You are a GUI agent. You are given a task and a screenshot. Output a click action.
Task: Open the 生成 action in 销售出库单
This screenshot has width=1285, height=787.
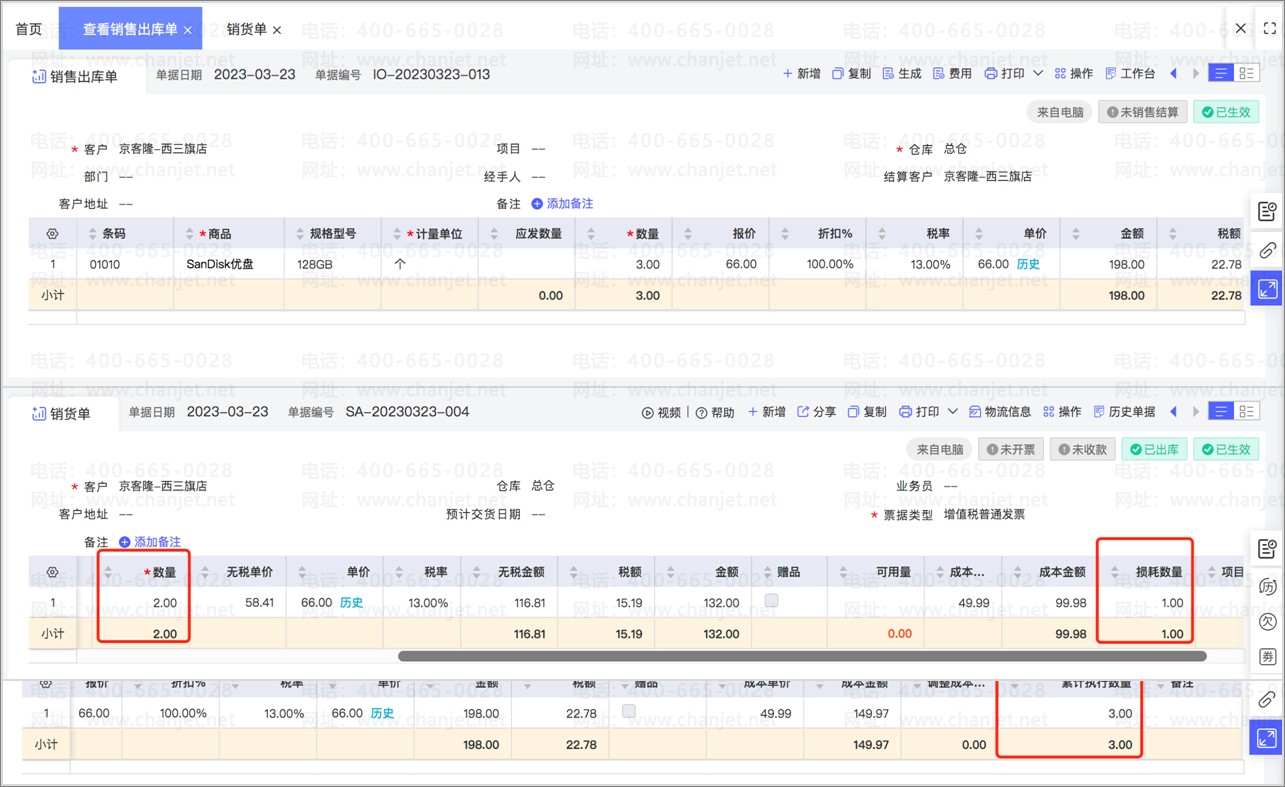pos(902,73)
